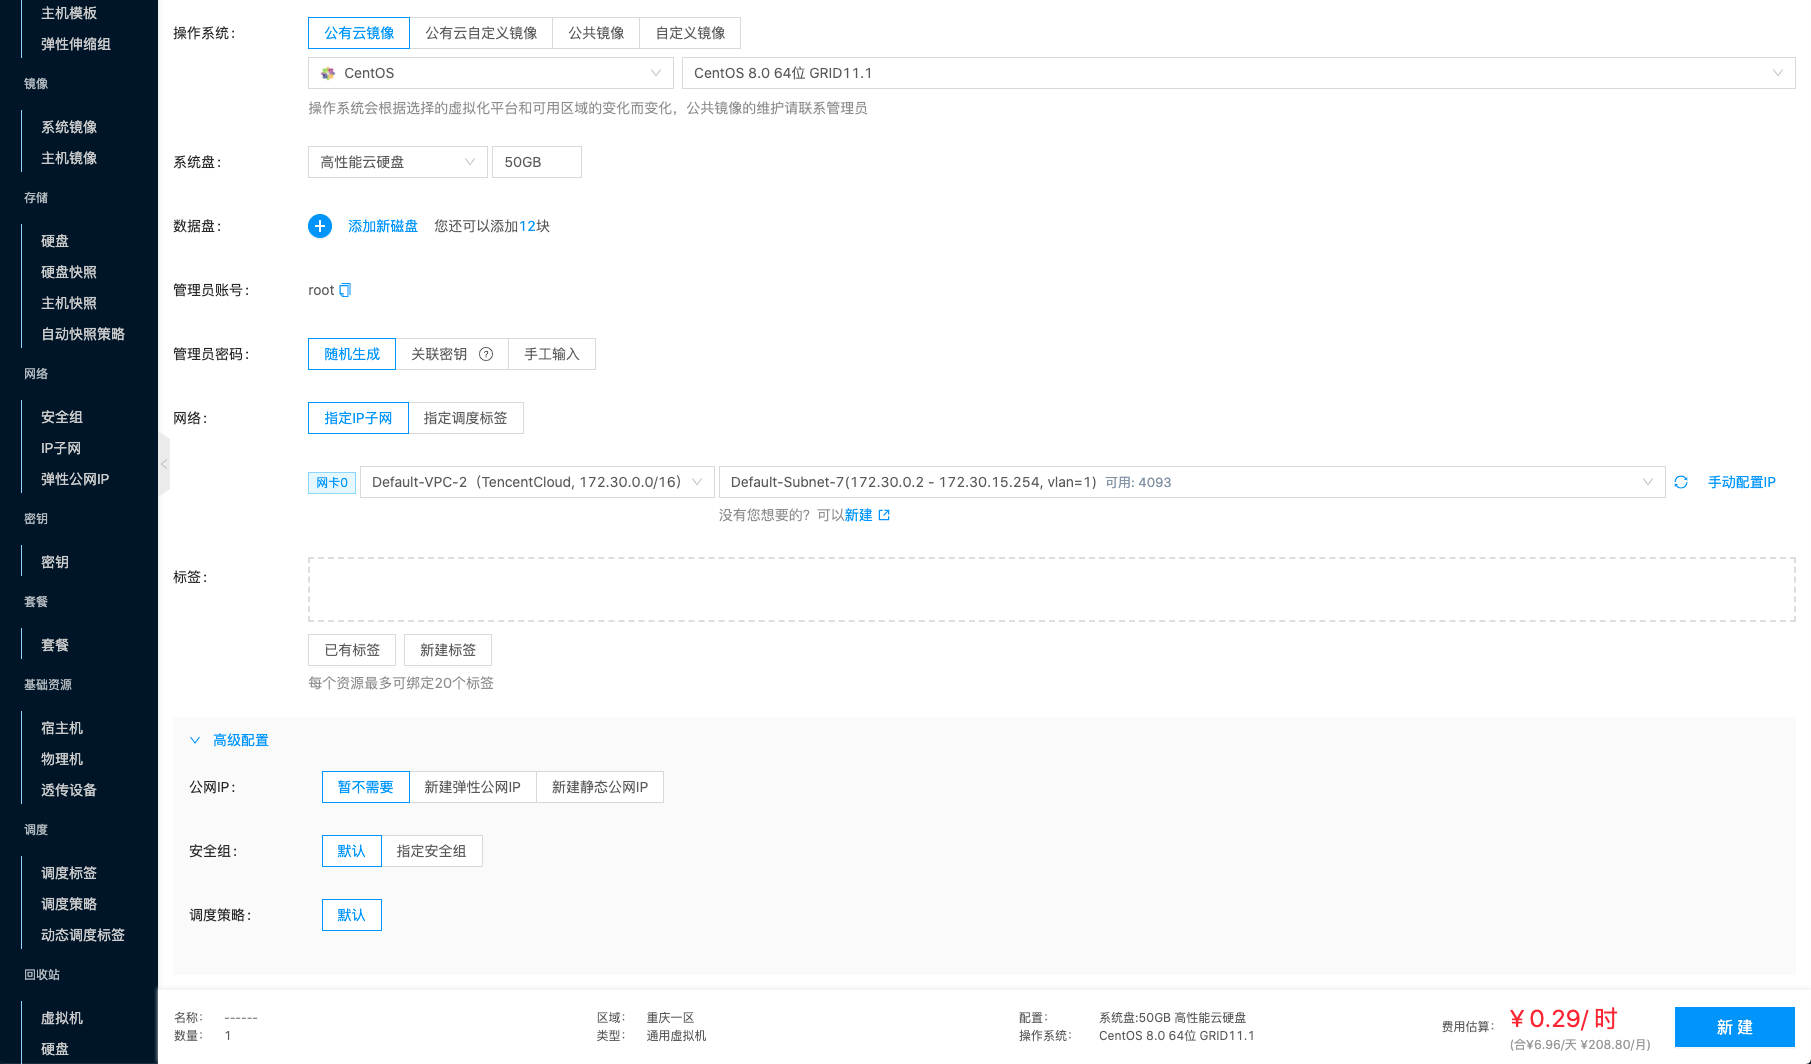
Task: Click the 新建 create button
Action: [1734, 1027]
